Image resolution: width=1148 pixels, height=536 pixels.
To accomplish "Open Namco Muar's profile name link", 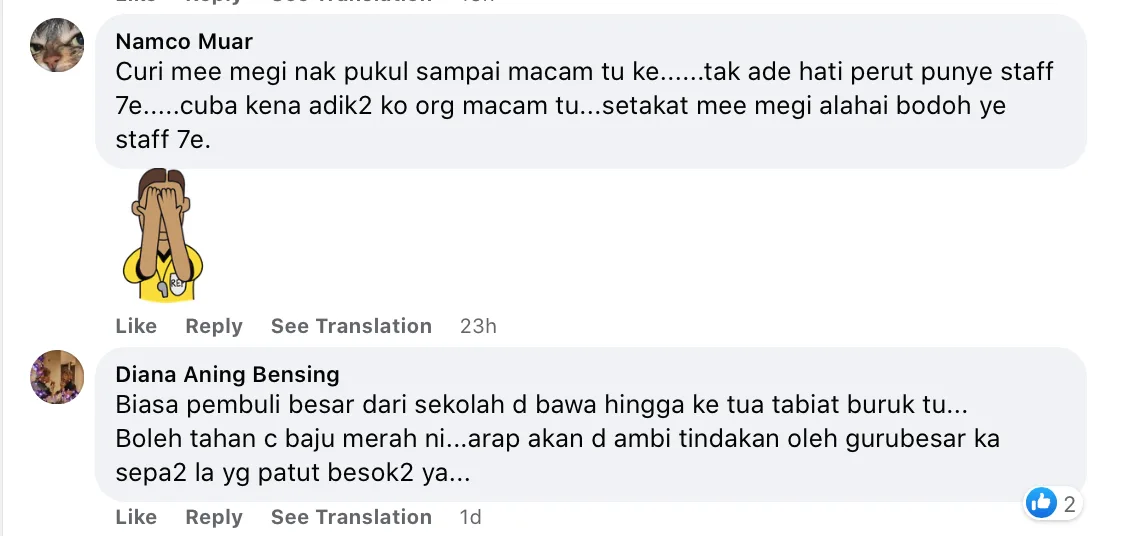I will click(184, 41).
